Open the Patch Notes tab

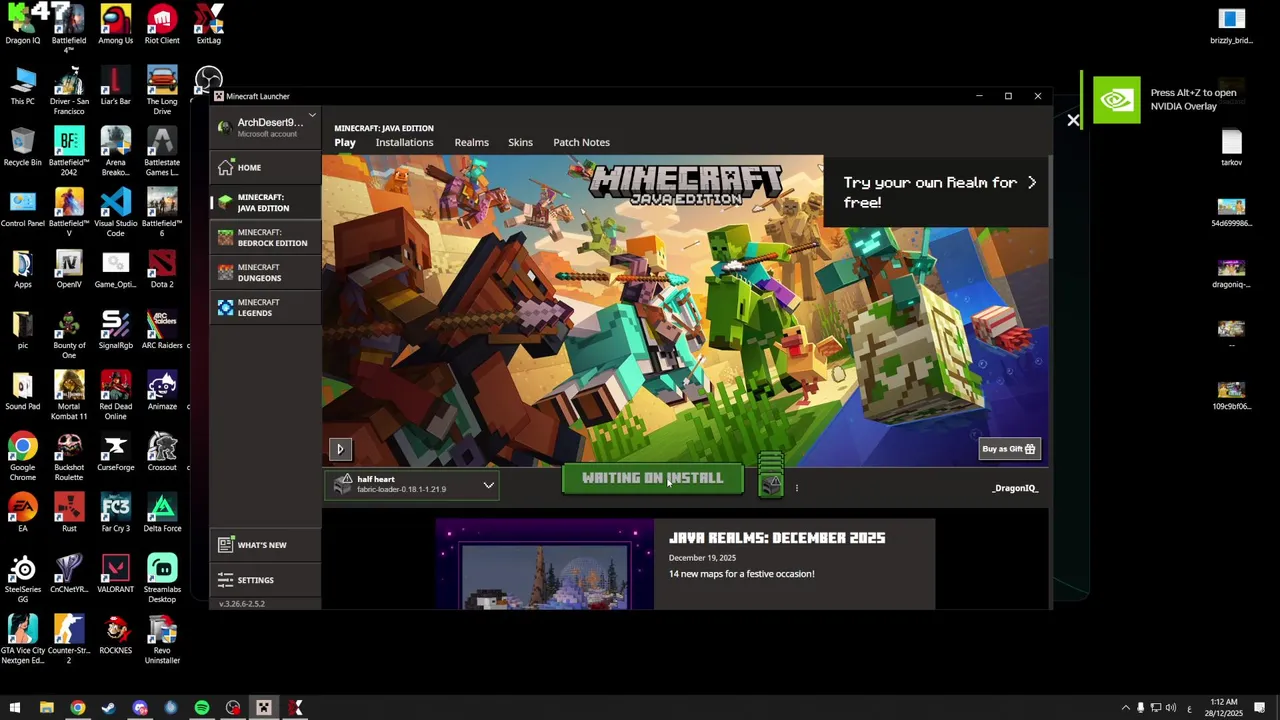pyautogui.click(x=581, y=142)
